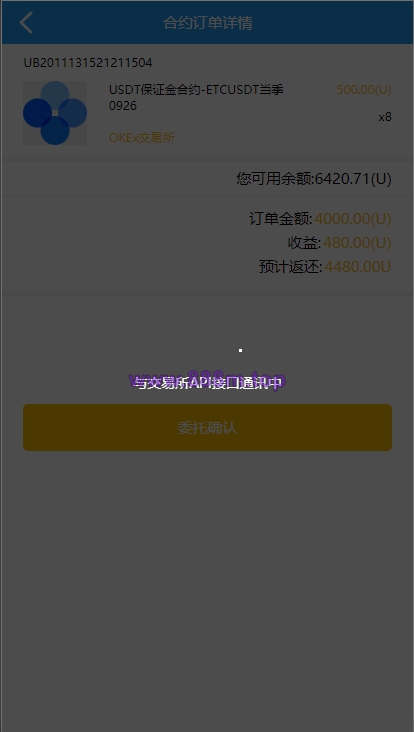The height and width of the screenshot is (732, 414).
Task: Select the order number UB2011131521211504
Action: point(88,63)
